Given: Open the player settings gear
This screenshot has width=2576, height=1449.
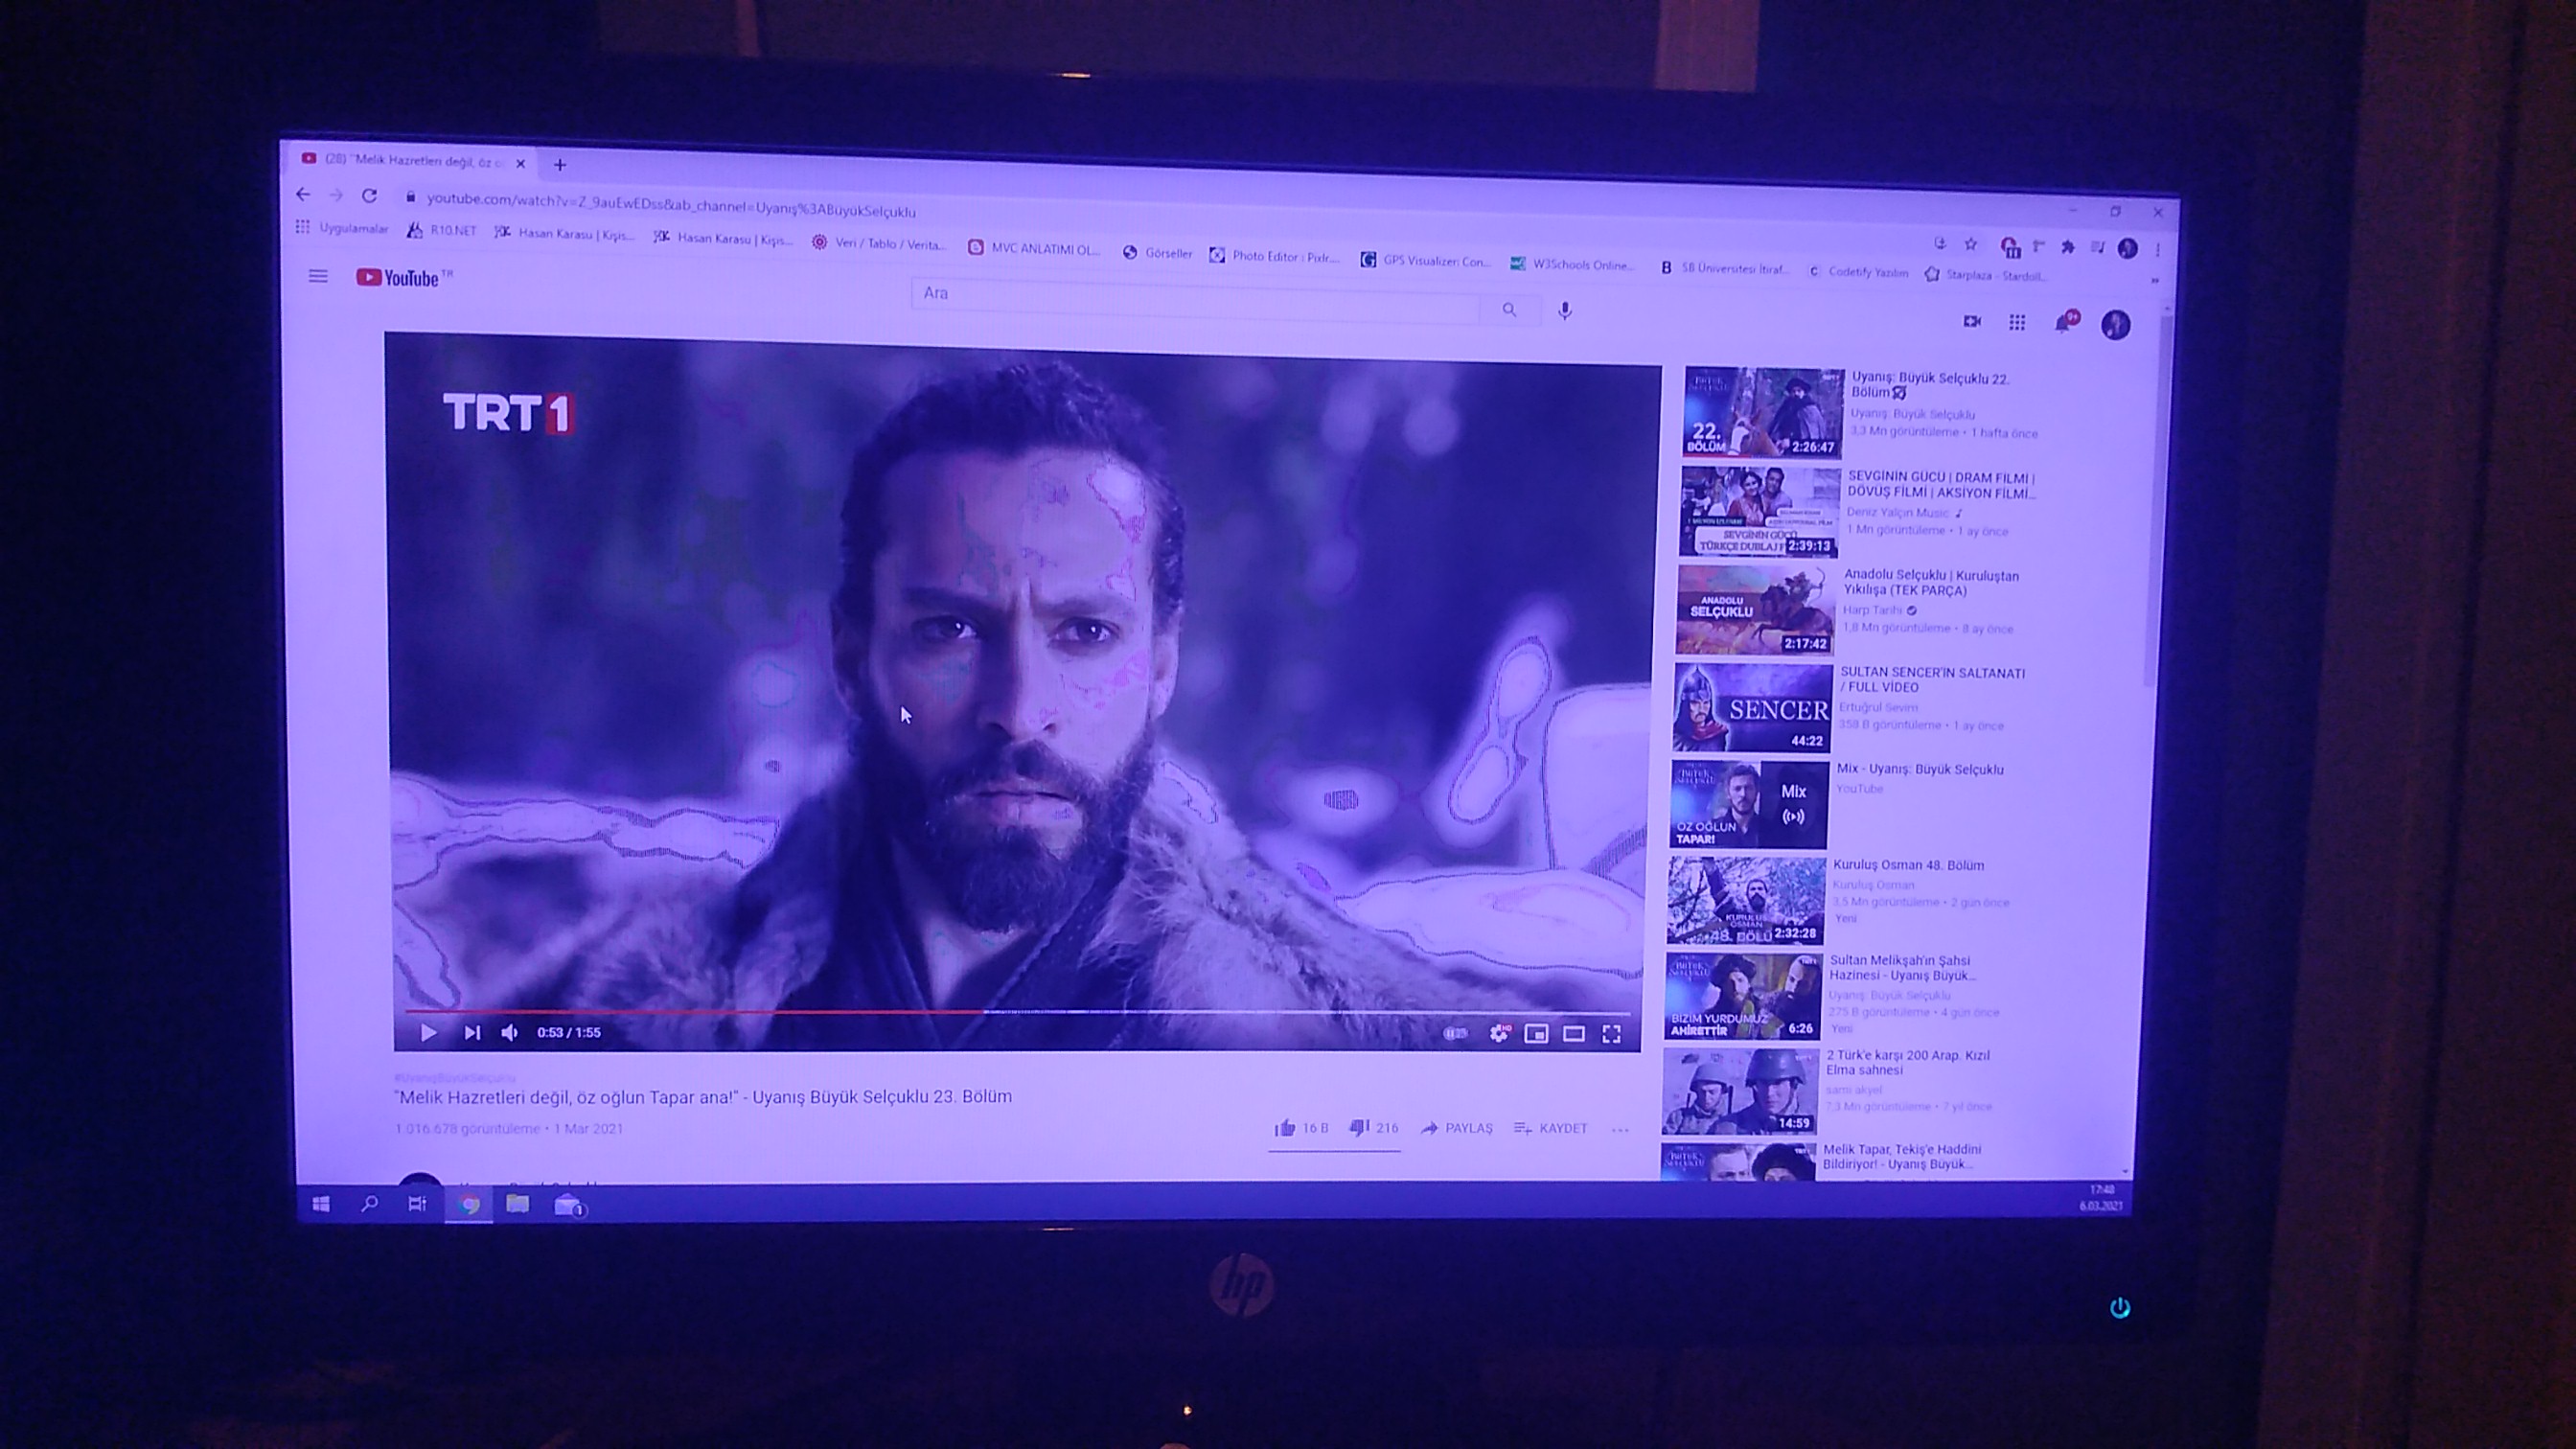Looking at the screenshot, I should (x=1499, y=1034).
